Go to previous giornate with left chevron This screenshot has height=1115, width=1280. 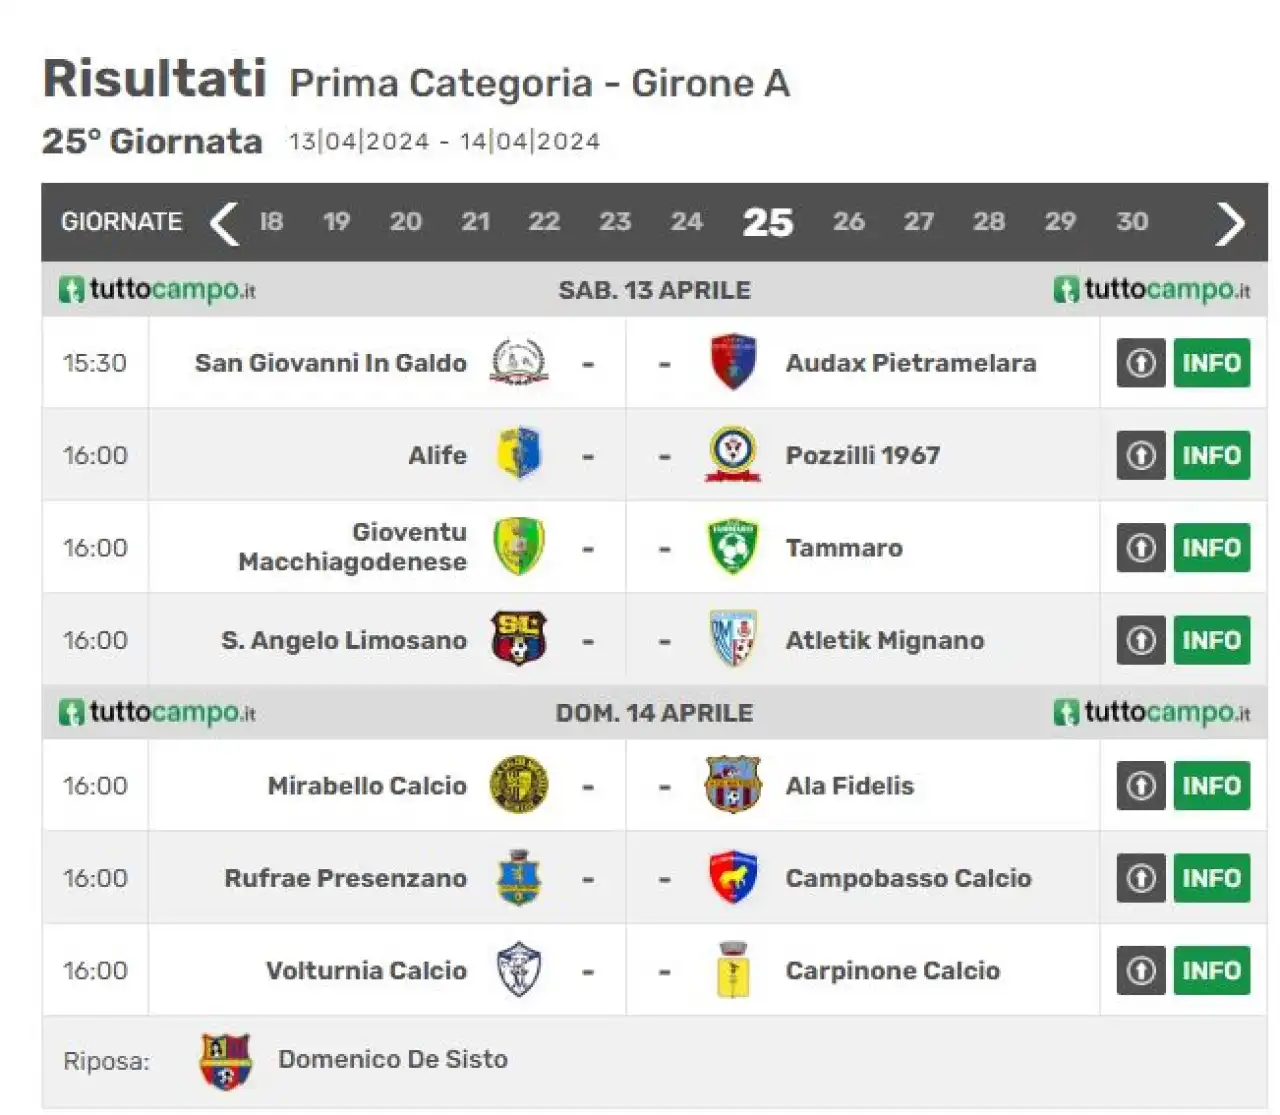click(224, 223)
